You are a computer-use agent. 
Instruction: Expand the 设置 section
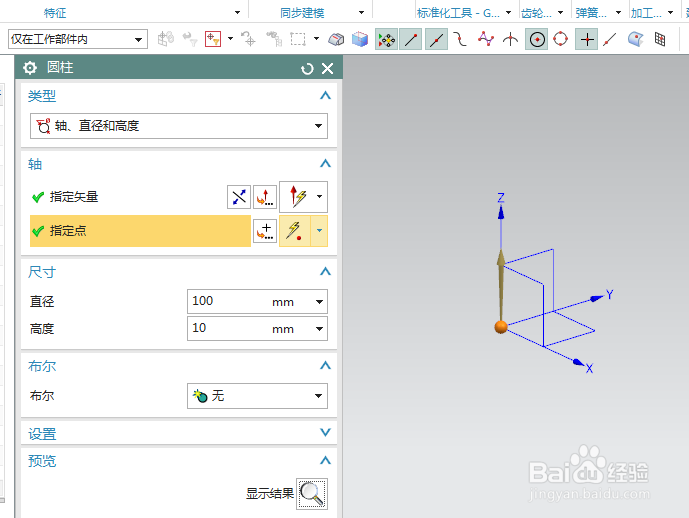325,432
